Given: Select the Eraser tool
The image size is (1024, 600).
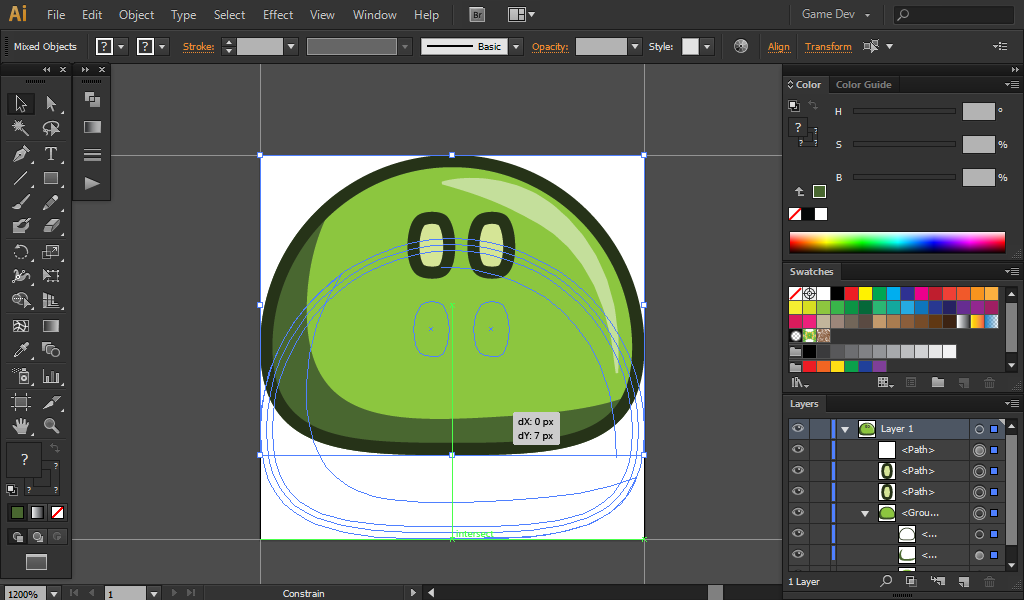Looking at the screenshot, I should tap(51, 226).
